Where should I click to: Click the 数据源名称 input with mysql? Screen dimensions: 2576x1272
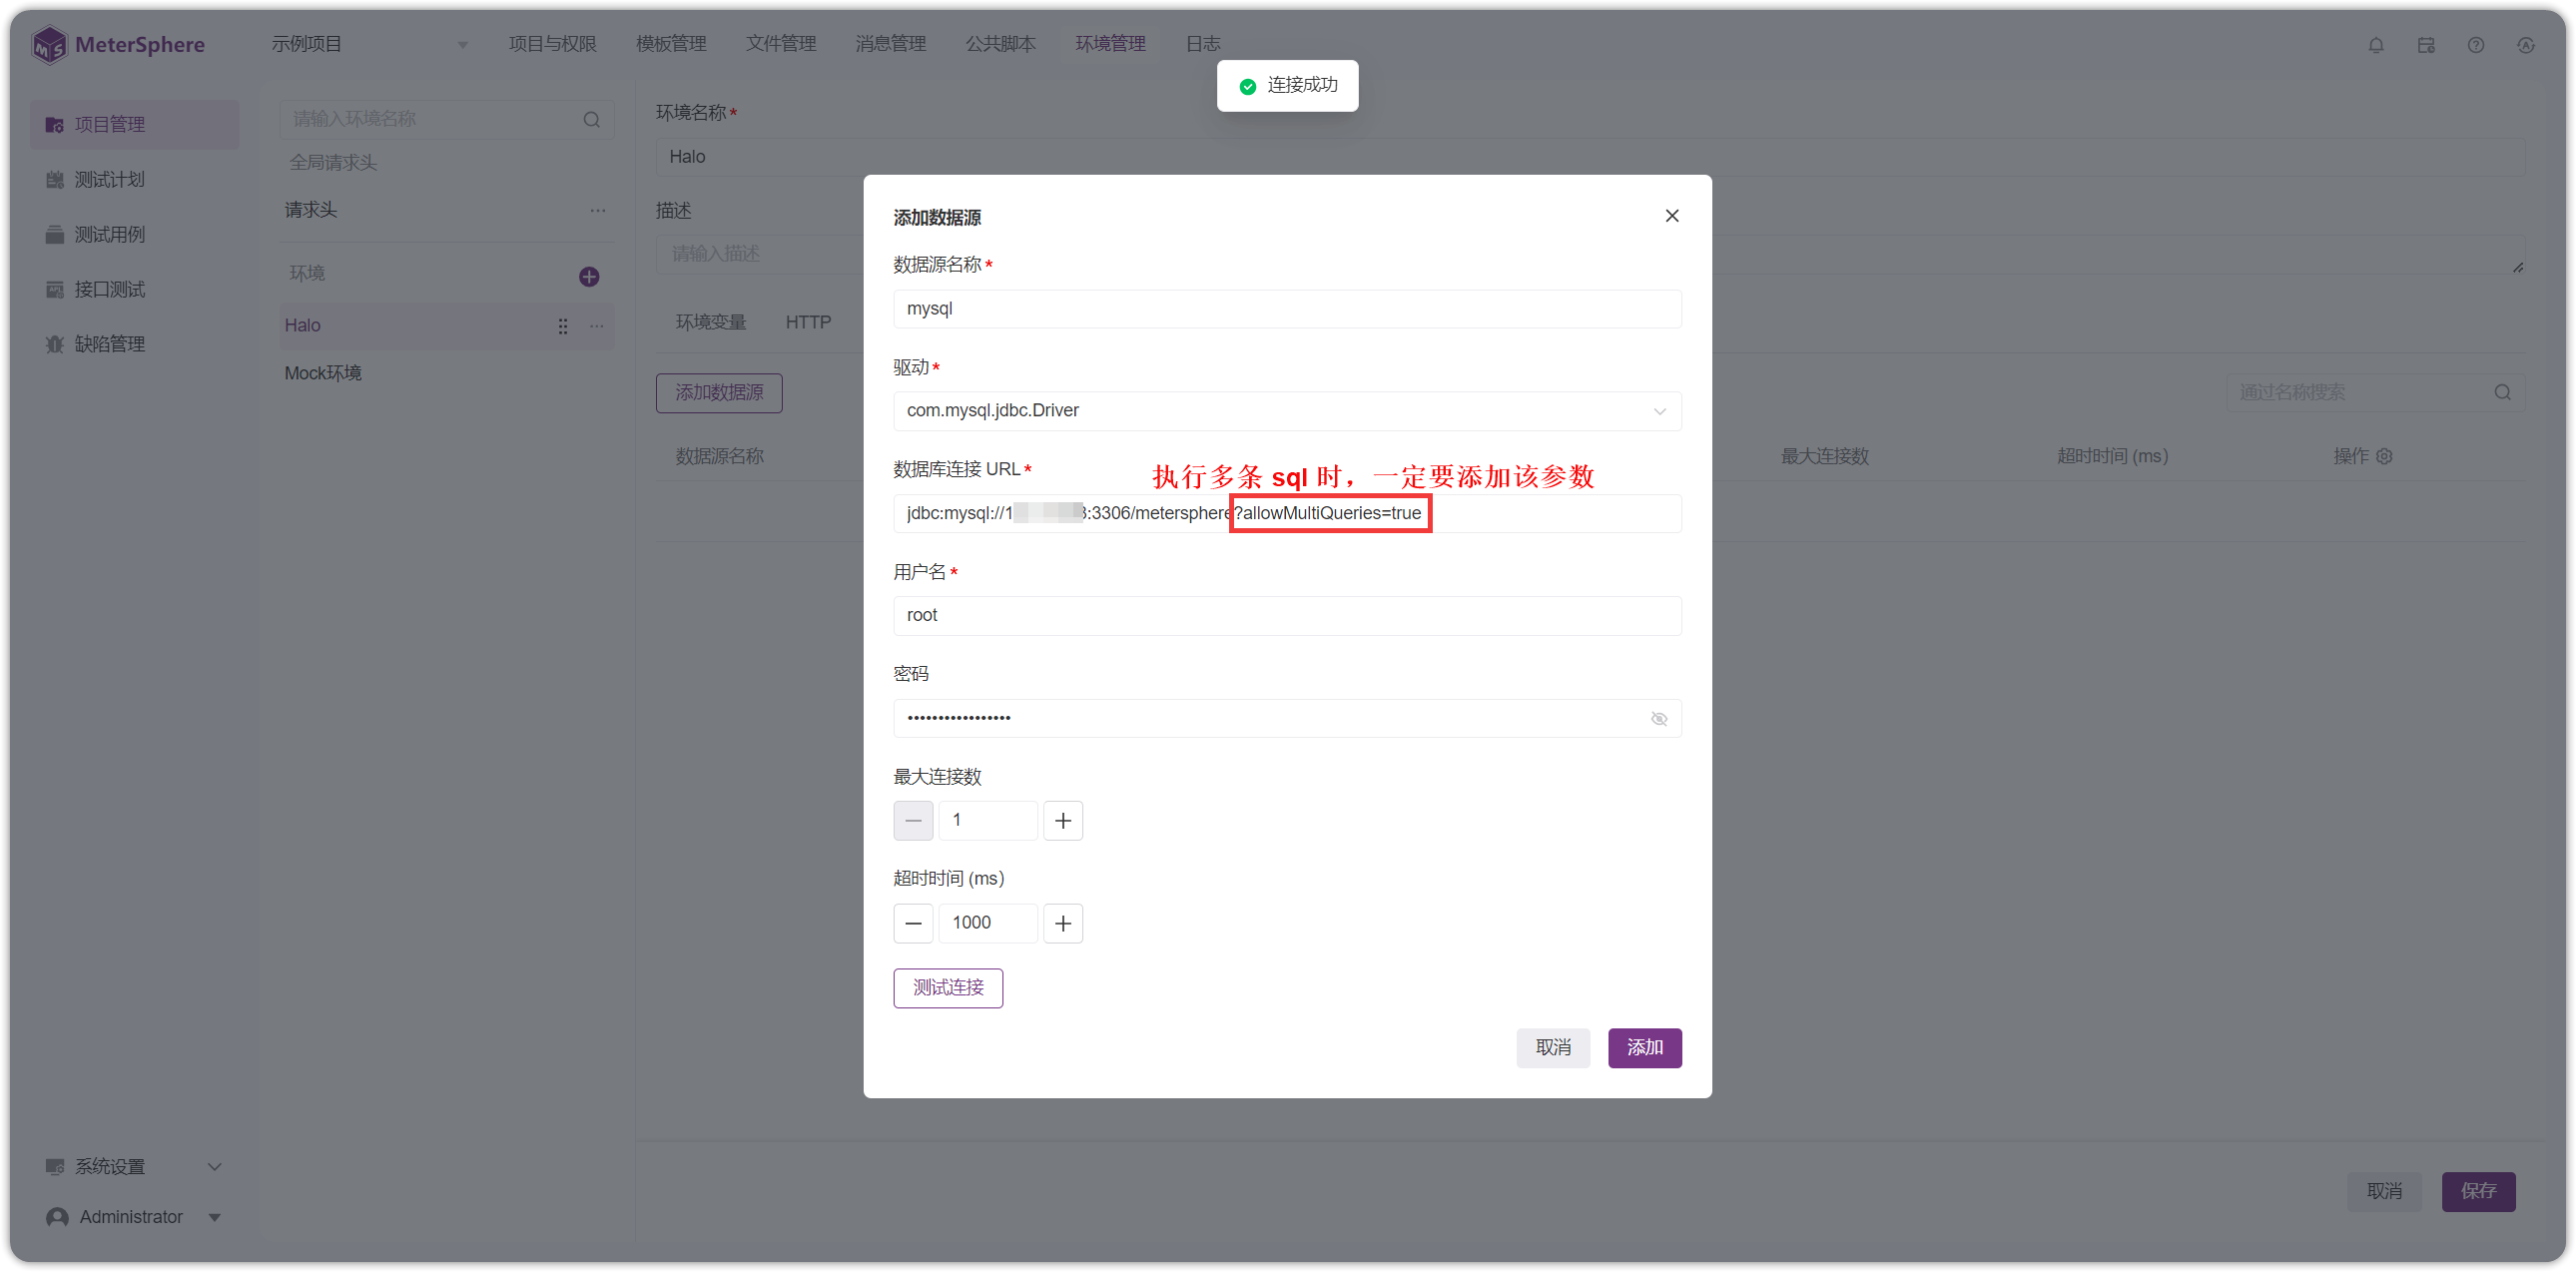click(1287, 309)
